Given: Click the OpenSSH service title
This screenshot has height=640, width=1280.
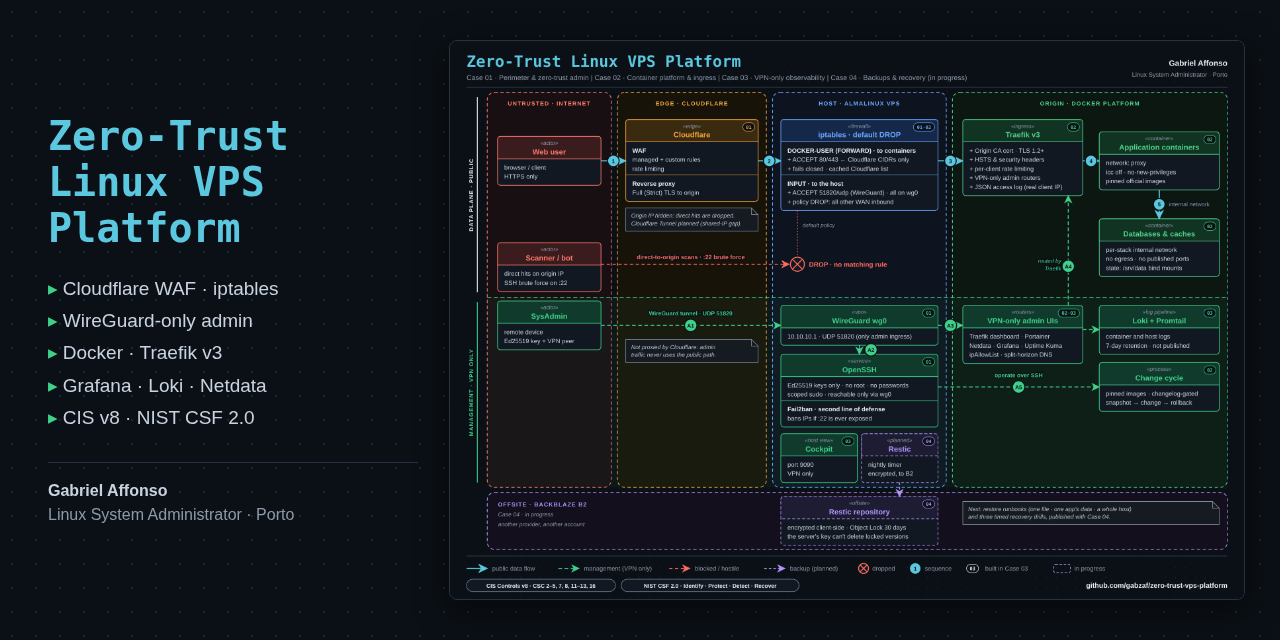Looking at the screenshot, I should 859,369.
